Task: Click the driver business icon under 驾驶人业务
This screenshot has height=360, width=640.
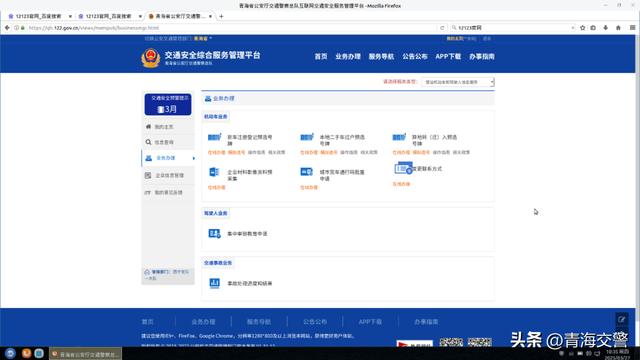Action: click(214, 233)
